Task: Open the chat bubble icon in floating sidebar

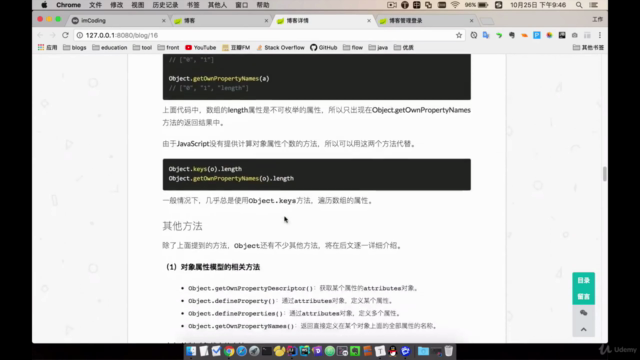Action: 584,313
